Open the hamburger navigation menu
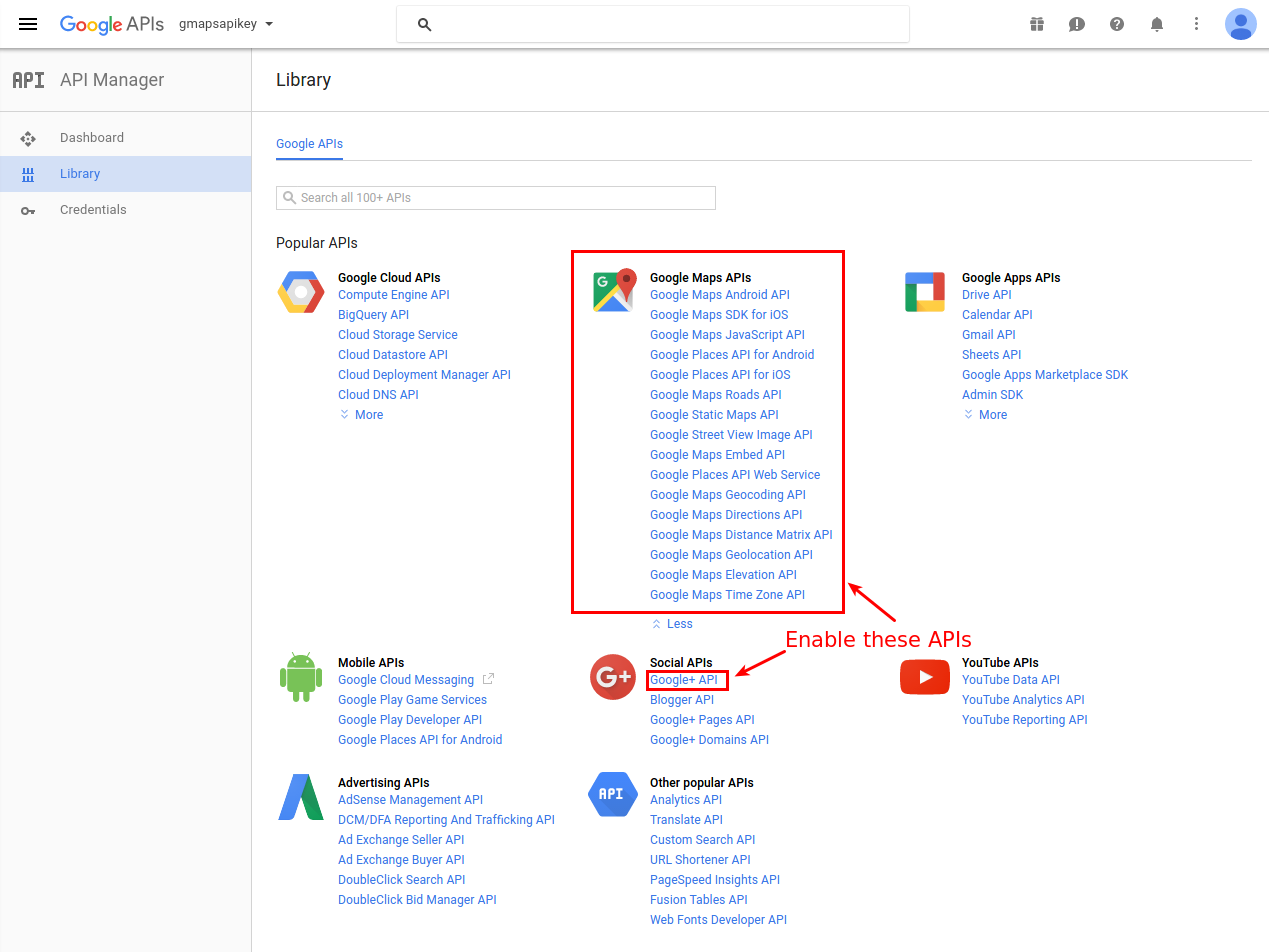 tap(28, 24)
